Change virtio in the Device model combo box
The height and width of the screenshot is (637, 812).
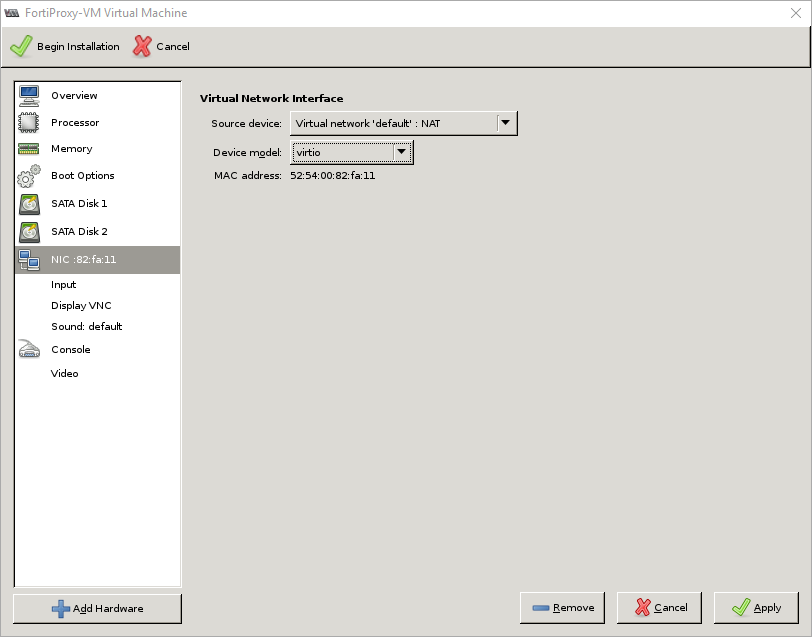click(x=350, y=151)
